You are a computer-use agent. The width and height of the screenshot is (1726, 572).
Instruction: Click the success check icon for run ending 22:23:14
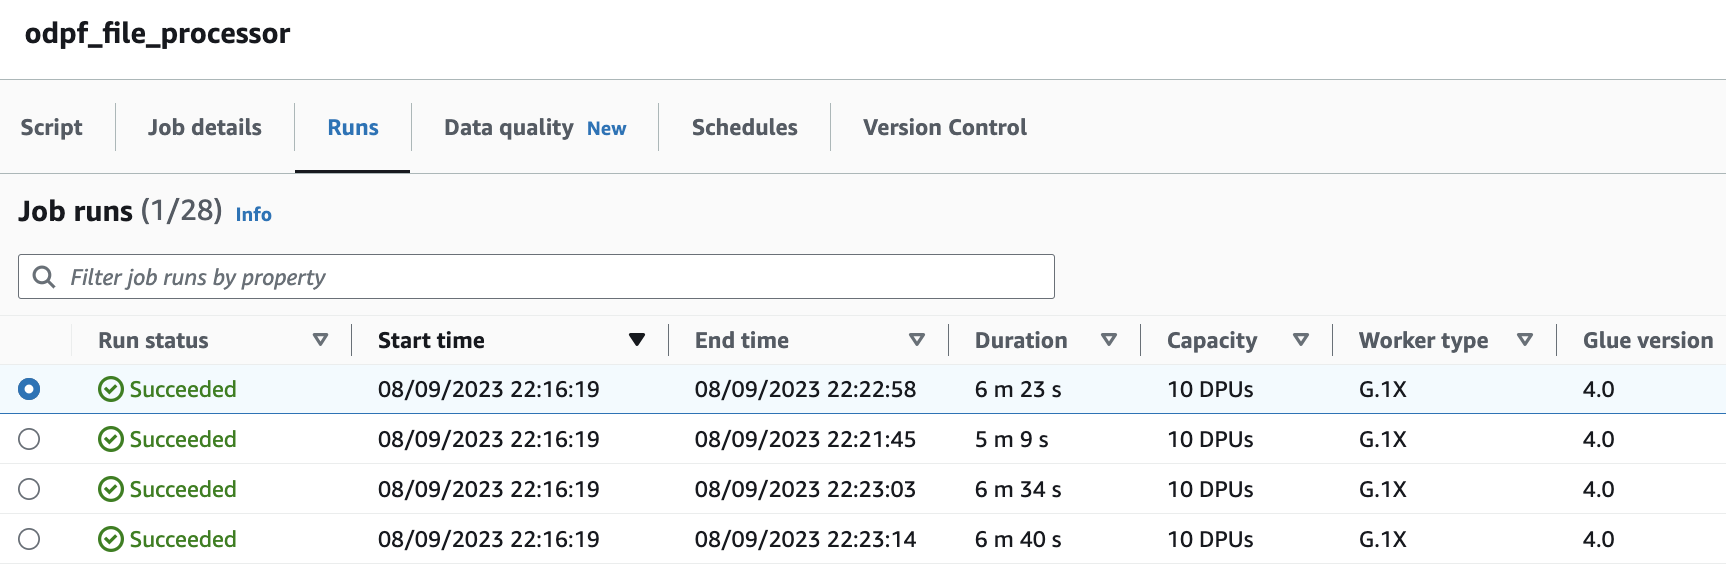(111, 539)
